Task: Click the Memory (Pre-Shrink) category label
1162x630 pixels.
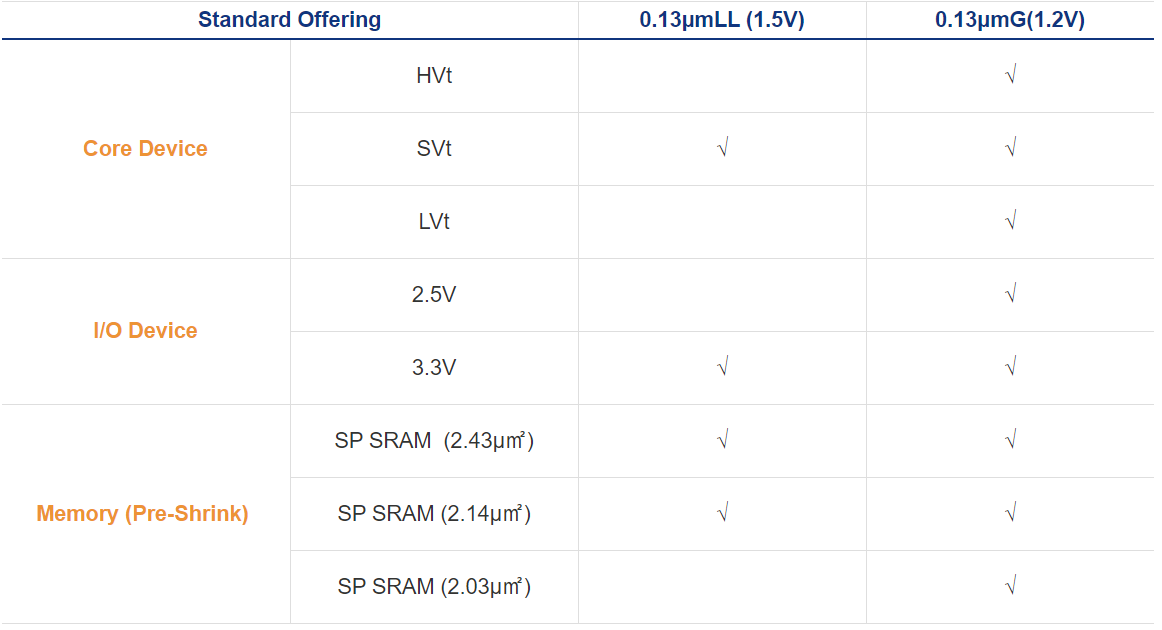Action: tap(143, 514)
